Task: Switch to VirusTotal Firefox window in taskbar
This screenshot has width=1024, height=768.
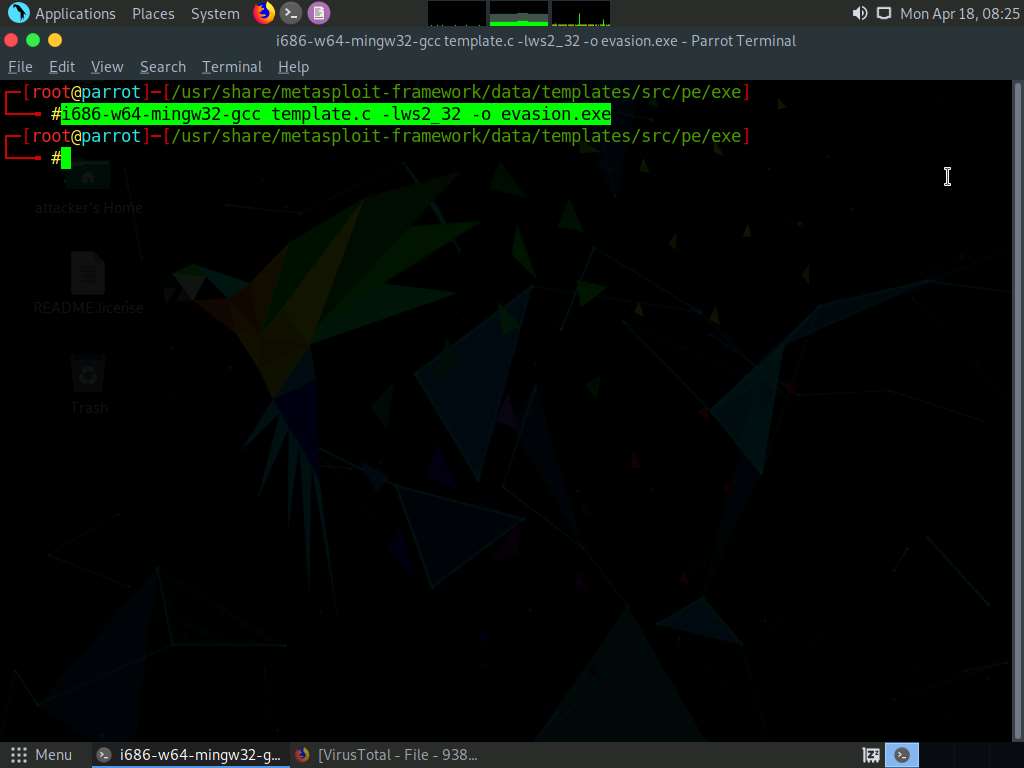Action: pos(387,755)
